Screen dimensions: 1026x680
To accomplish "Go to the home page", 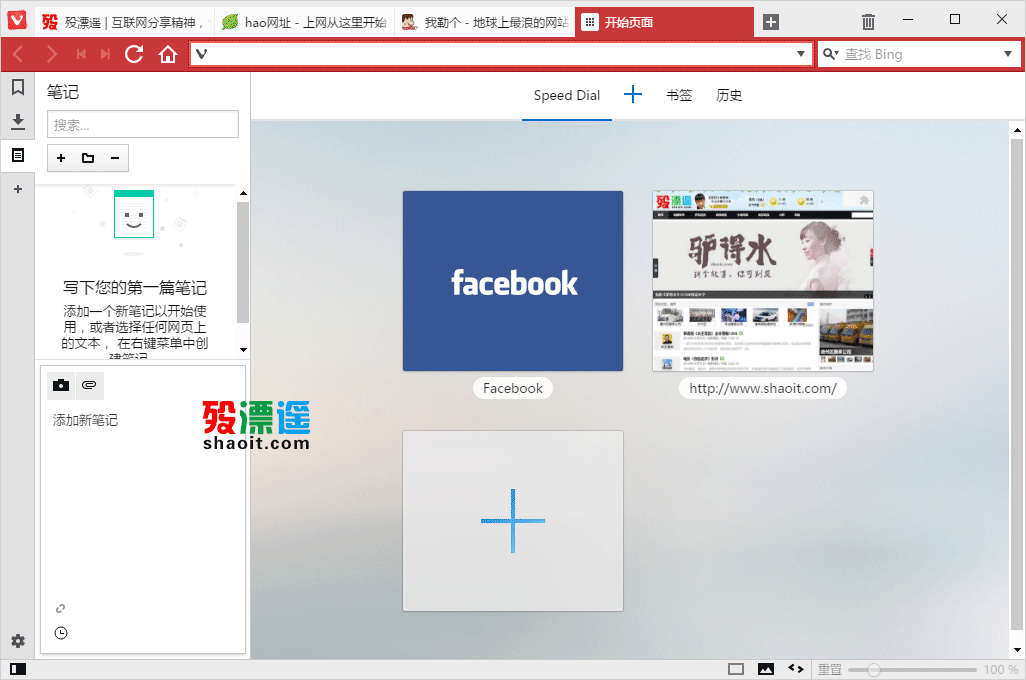I will [x=168, y=54].
